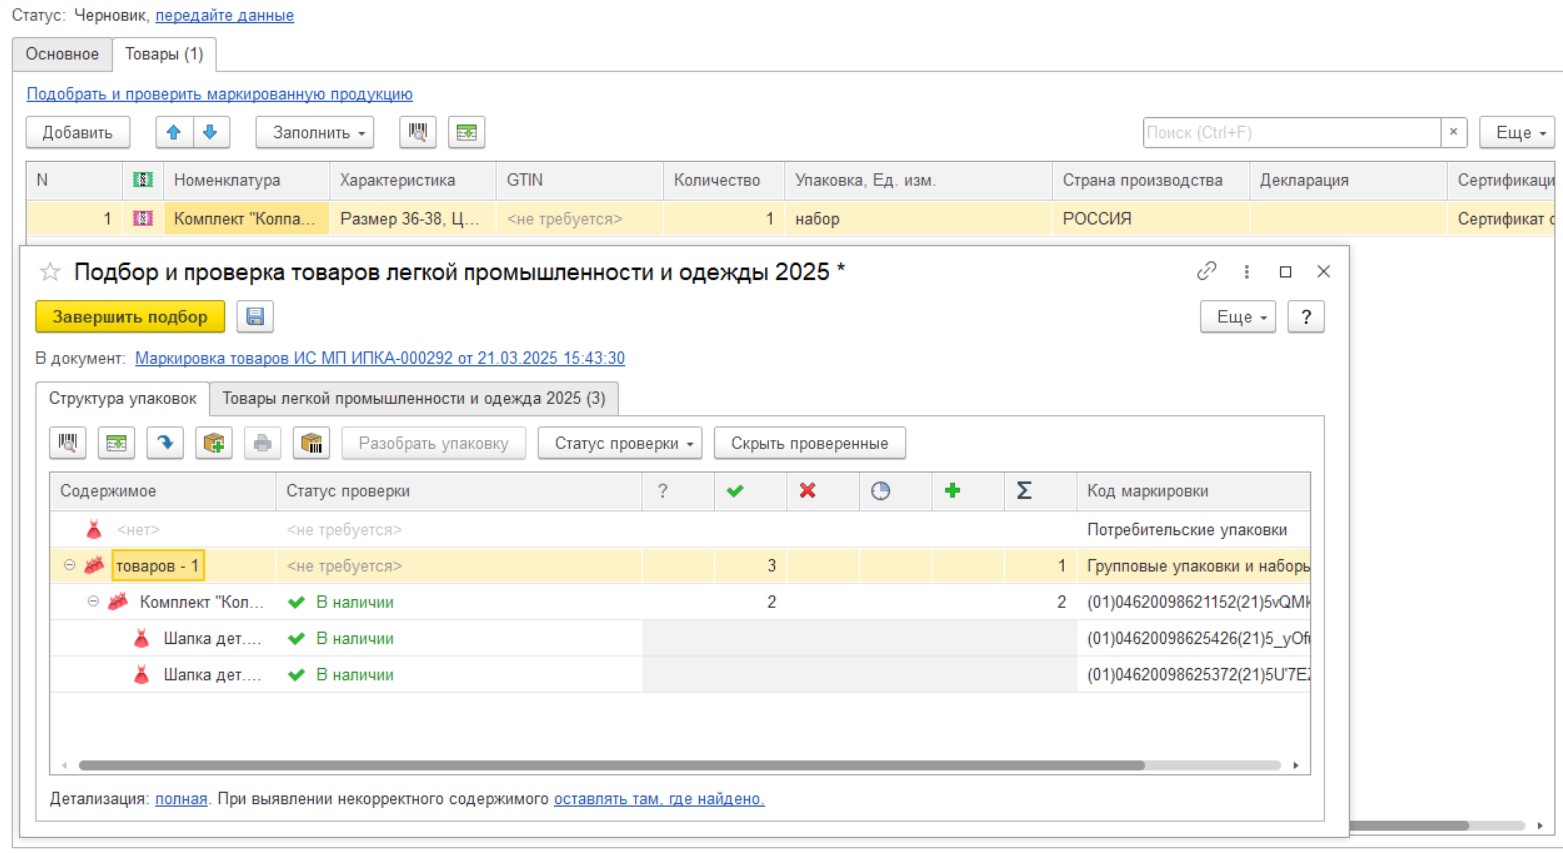Collapse the "товаров - 1" tree node
The height and width of the screenshot is (853, 1563).
69,565
